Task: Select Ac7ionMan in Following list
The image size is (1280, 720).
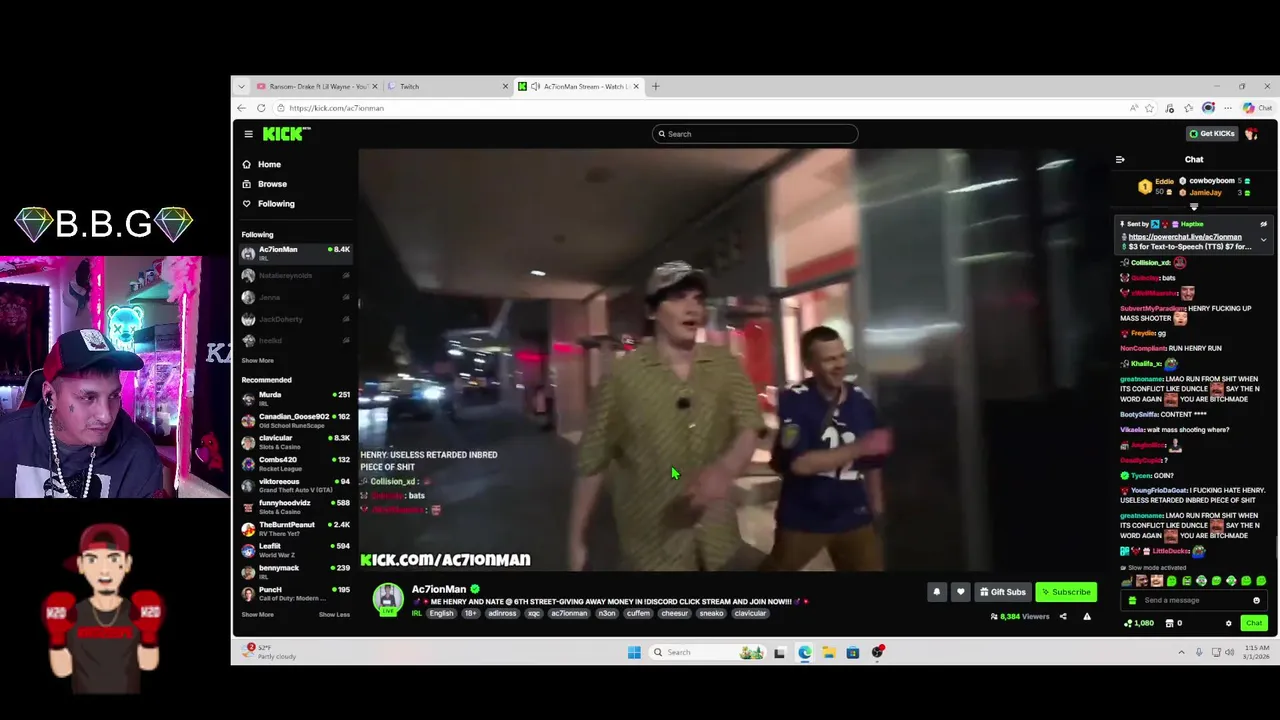Action: click(x=296, y=253)
